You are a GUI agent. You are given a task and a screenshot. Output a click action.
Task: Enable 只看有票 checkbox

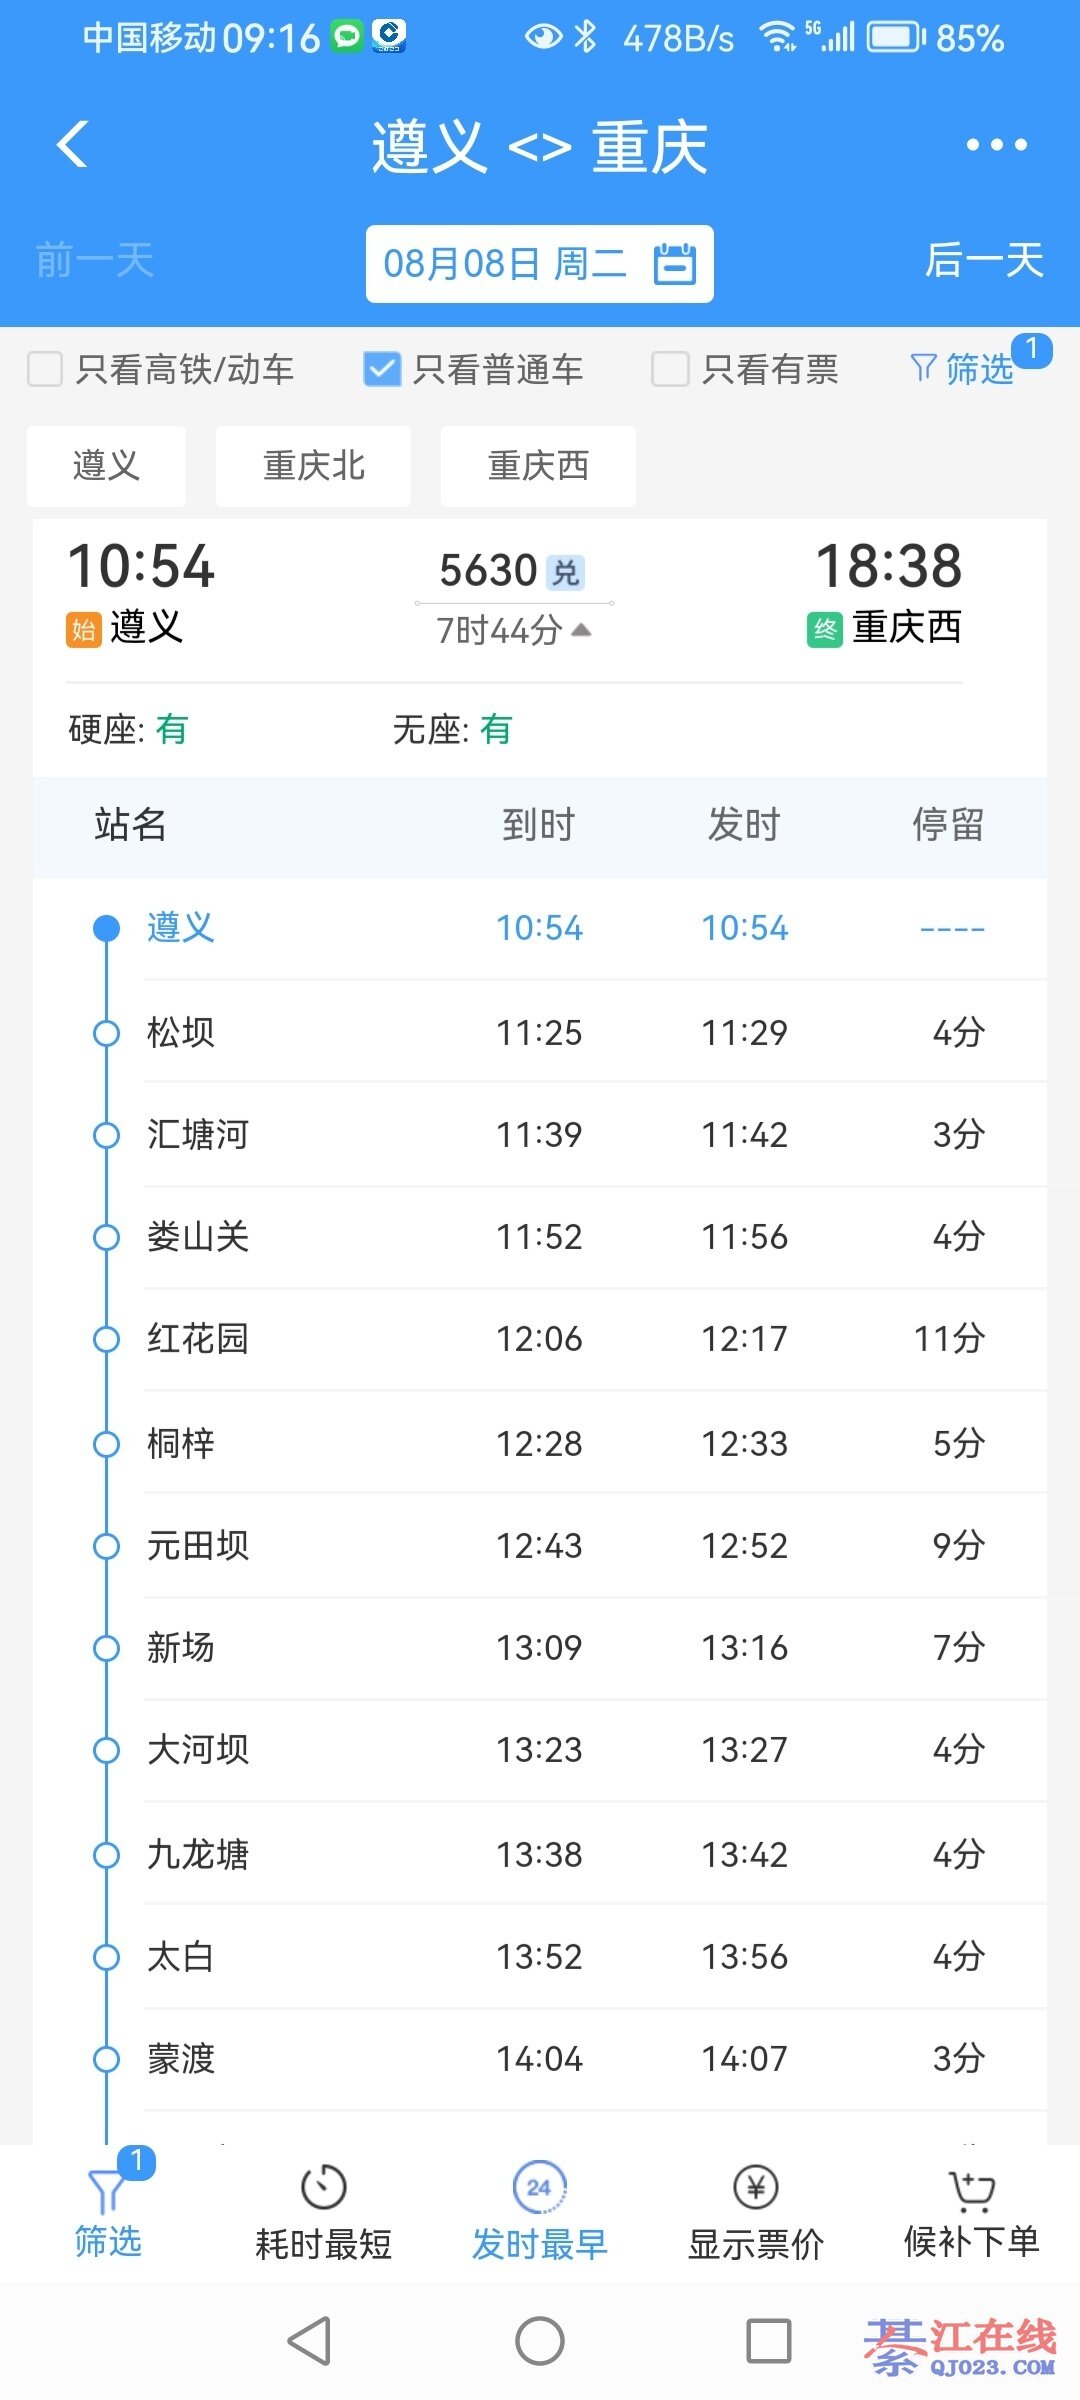[x=669, y=369]
